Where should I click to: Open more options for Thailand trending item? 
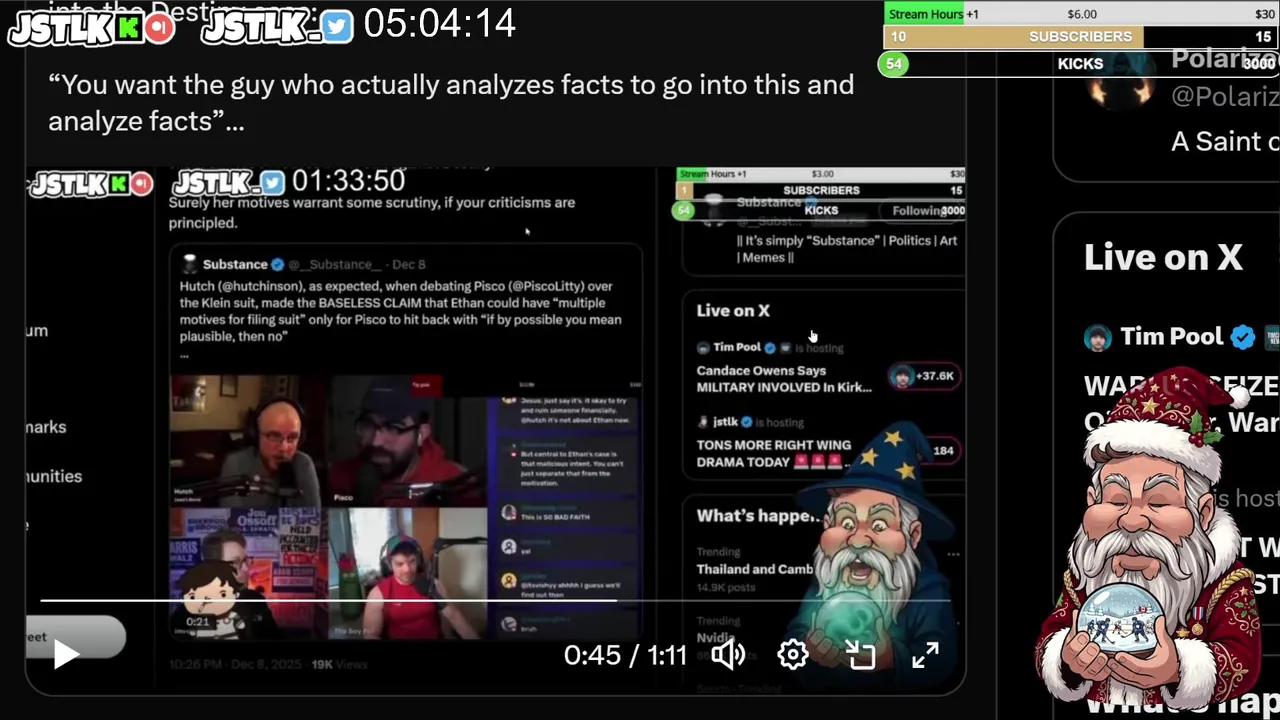[953, 553]
